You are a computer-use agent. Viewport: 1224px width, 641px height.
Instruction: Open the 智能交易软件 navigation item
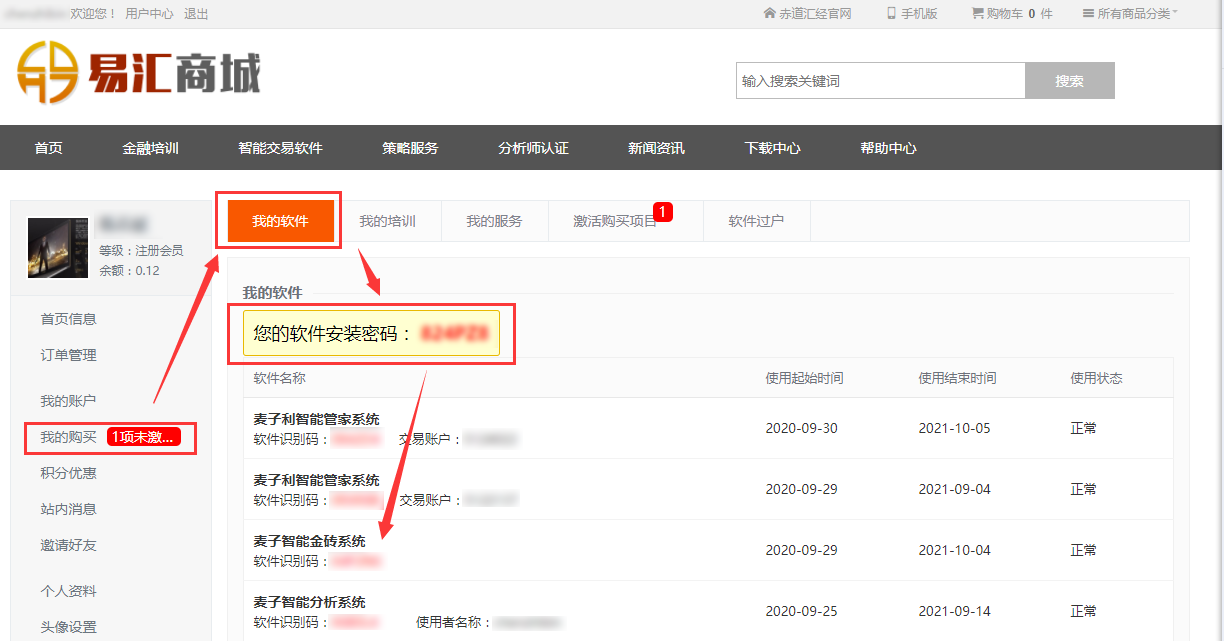coord(280,148)
